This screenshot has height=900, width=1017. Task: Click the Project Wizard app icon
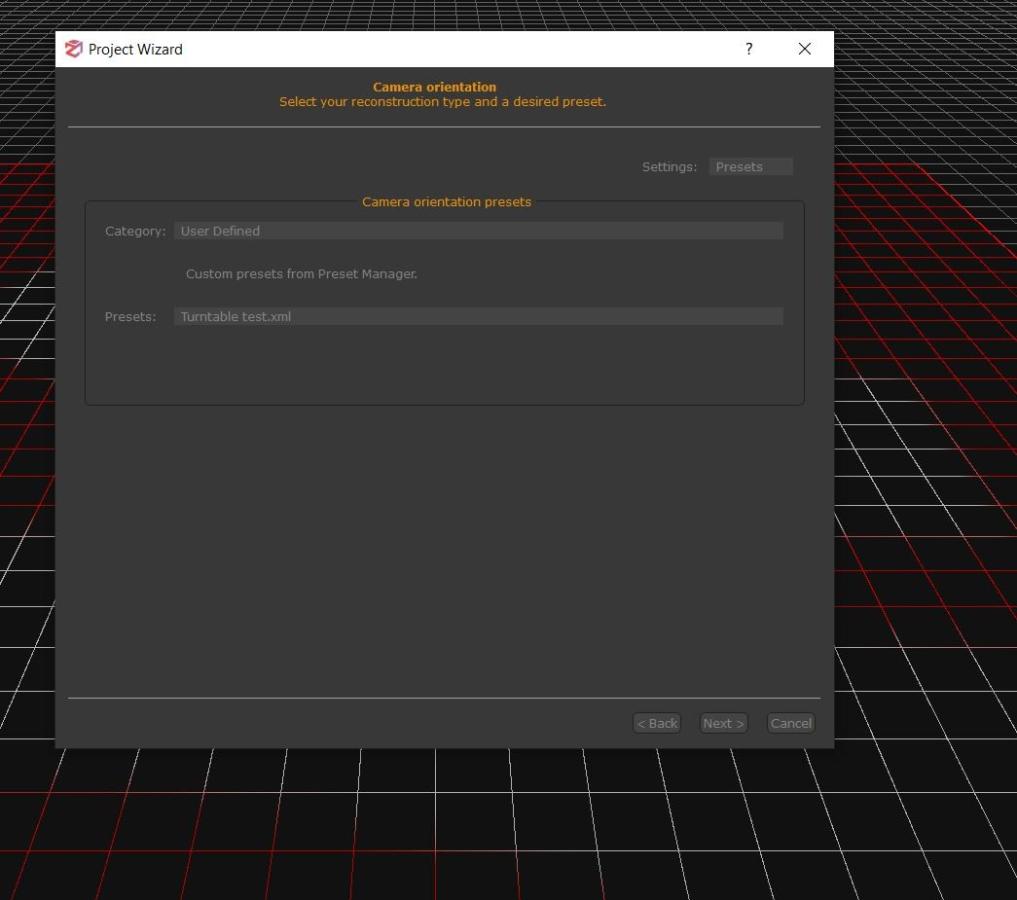pos(73,49)
